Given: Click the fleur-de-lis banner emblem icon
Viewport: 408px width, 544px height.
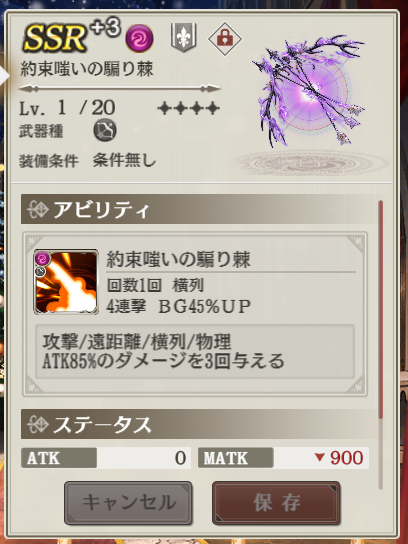Looking at the screenshot, I should 184,37.
